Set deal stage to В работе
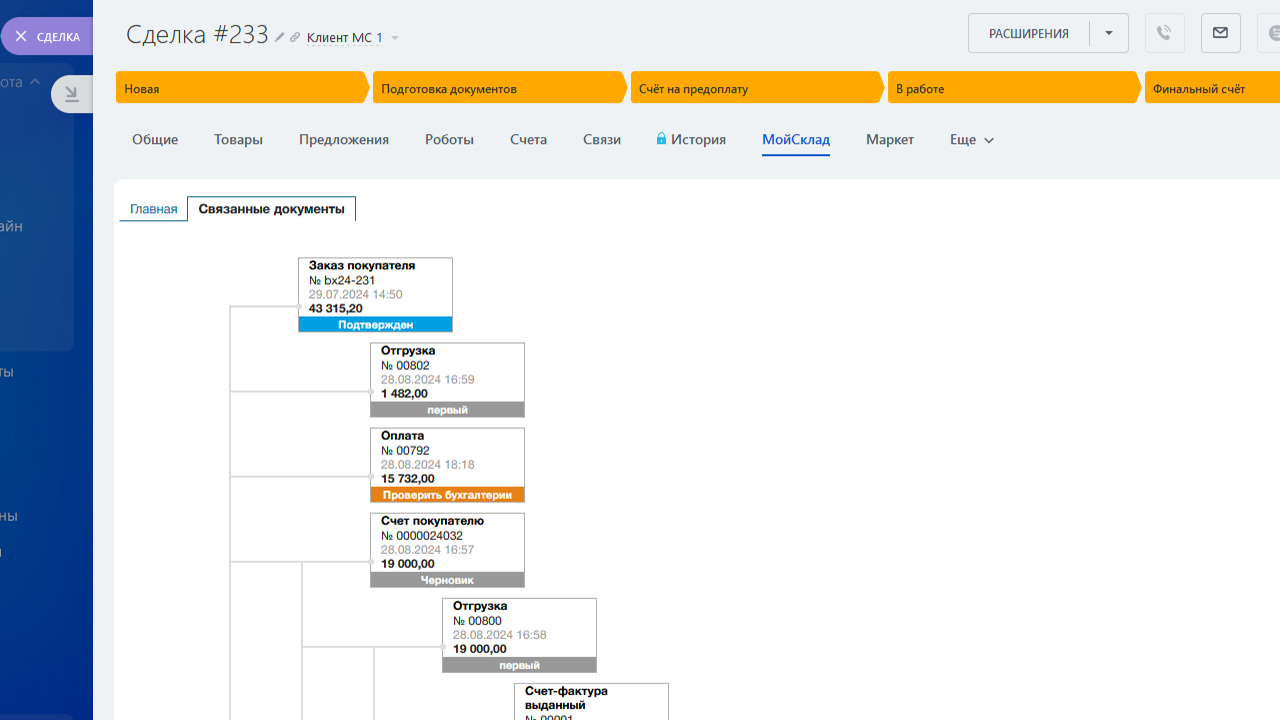Image resolution: width=1280 pixels, height=720 pixels. [1012, 88]
